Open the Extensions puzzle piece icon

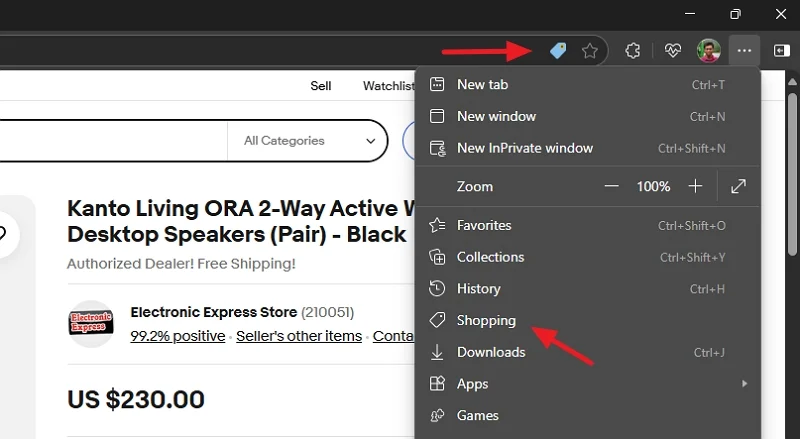click(633, 51)
